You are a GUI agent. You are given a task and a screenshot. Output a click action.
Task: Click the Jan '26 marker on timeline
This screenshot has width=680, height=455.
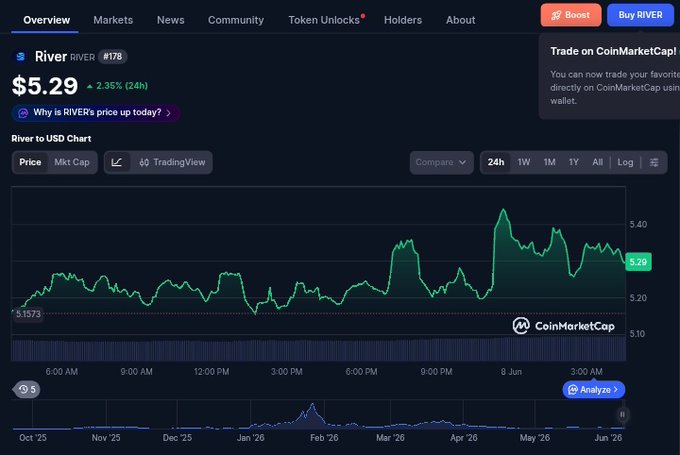pyautogui.click(x=250, y=438)
